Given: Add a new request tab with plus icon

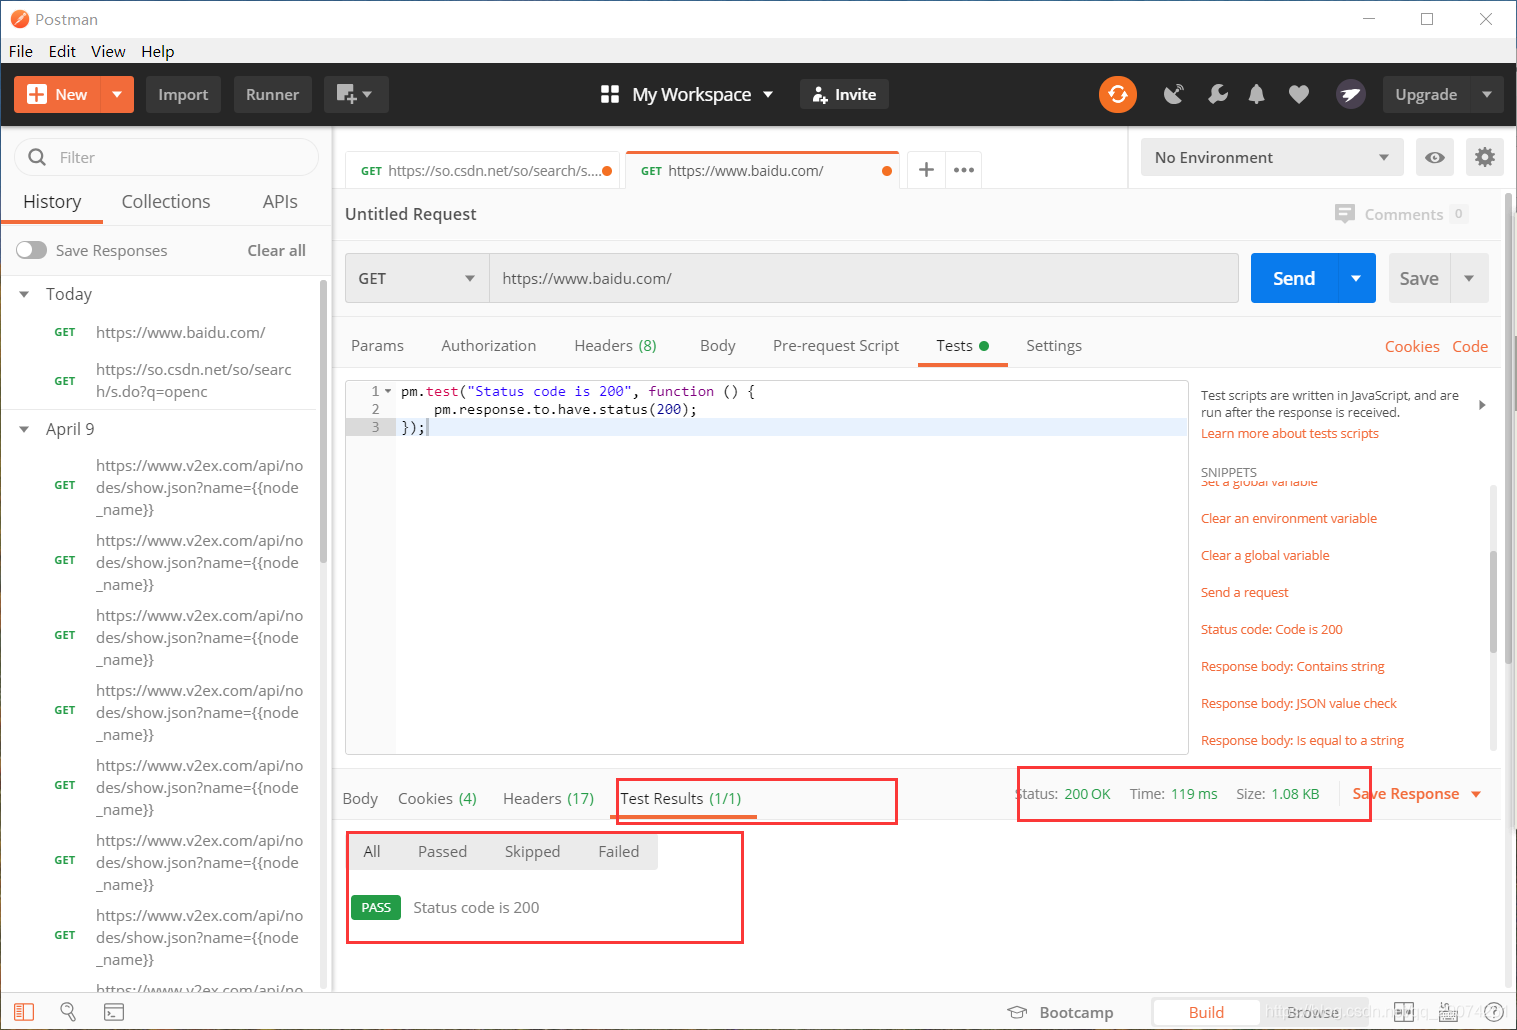Looking at the screenshot, I should click(926, 170).
